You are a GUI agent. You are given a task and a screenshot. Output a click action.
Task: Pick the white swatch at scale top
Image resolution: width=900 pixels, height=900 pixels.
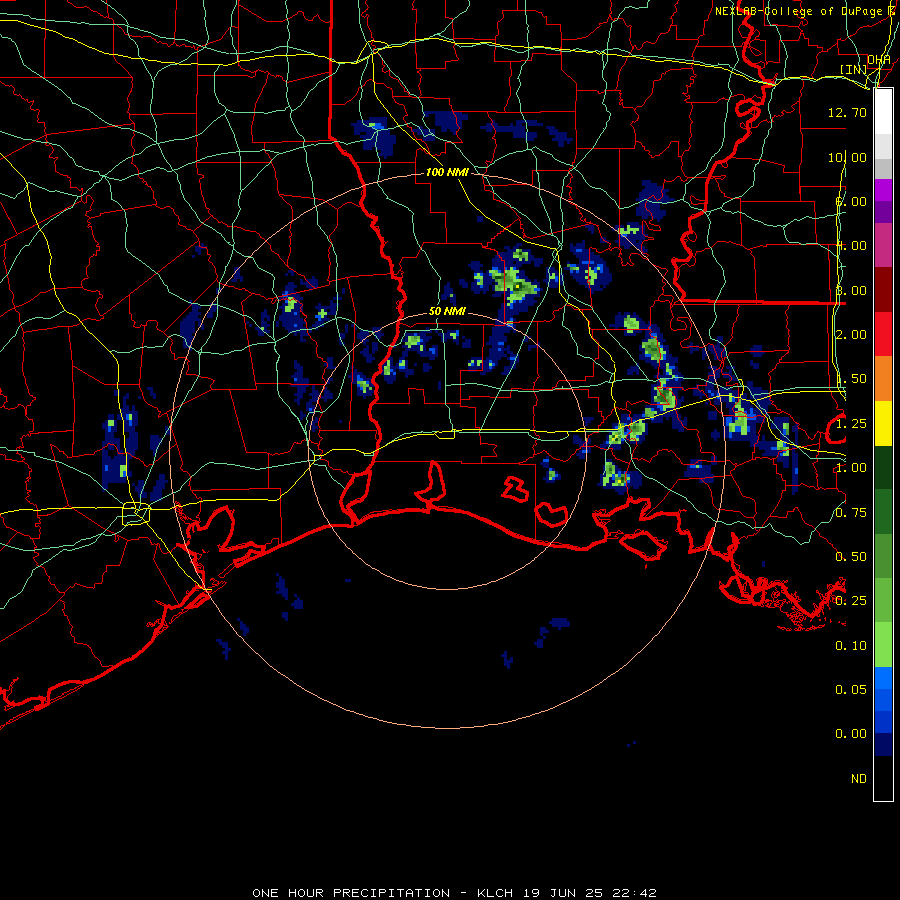tap(883, 112)
